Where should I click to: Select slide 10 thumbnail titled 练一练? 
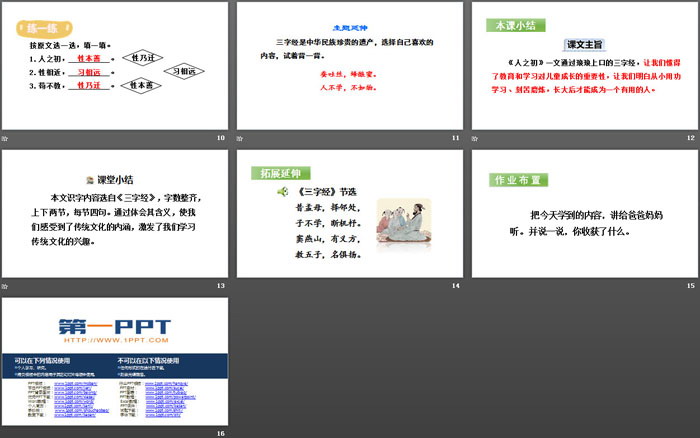coord(115,66)
